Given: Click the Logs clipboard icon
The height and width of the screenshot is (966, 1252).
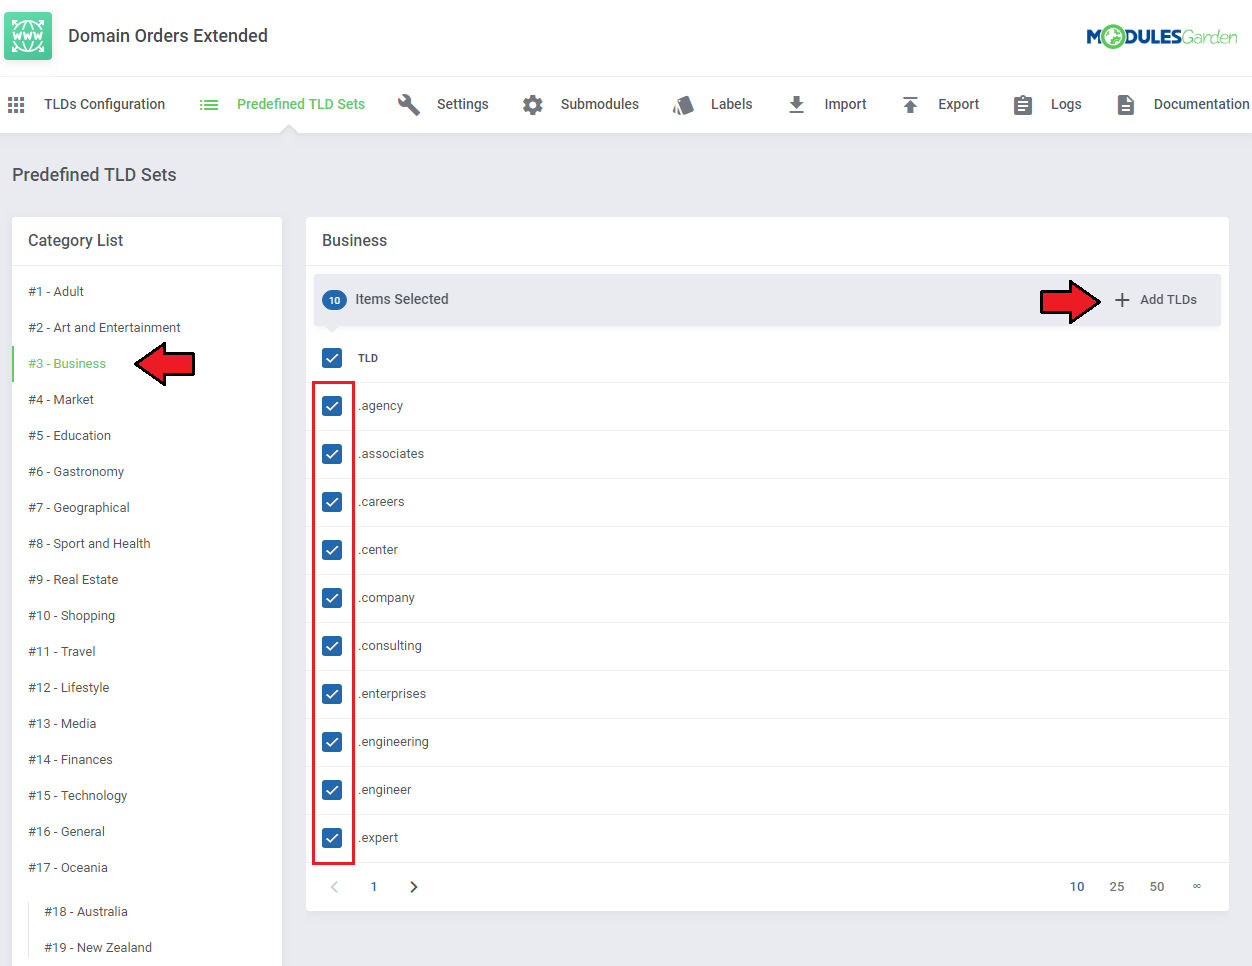Looking at the screenshot, I should tap(1023, 105).
